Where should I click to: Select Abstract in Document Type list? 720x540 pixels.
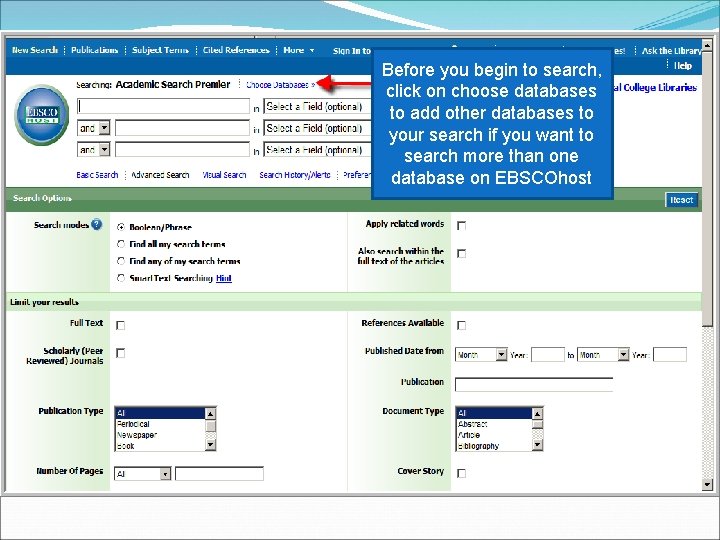473,424
